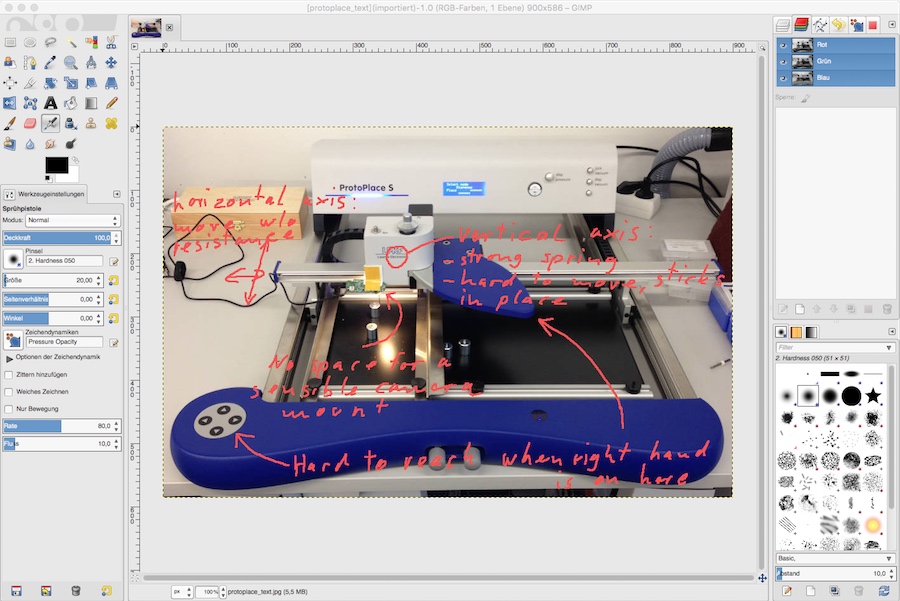Open the px unit dropdown
This screenshot has height=601, width=900.
pos(182,592)
